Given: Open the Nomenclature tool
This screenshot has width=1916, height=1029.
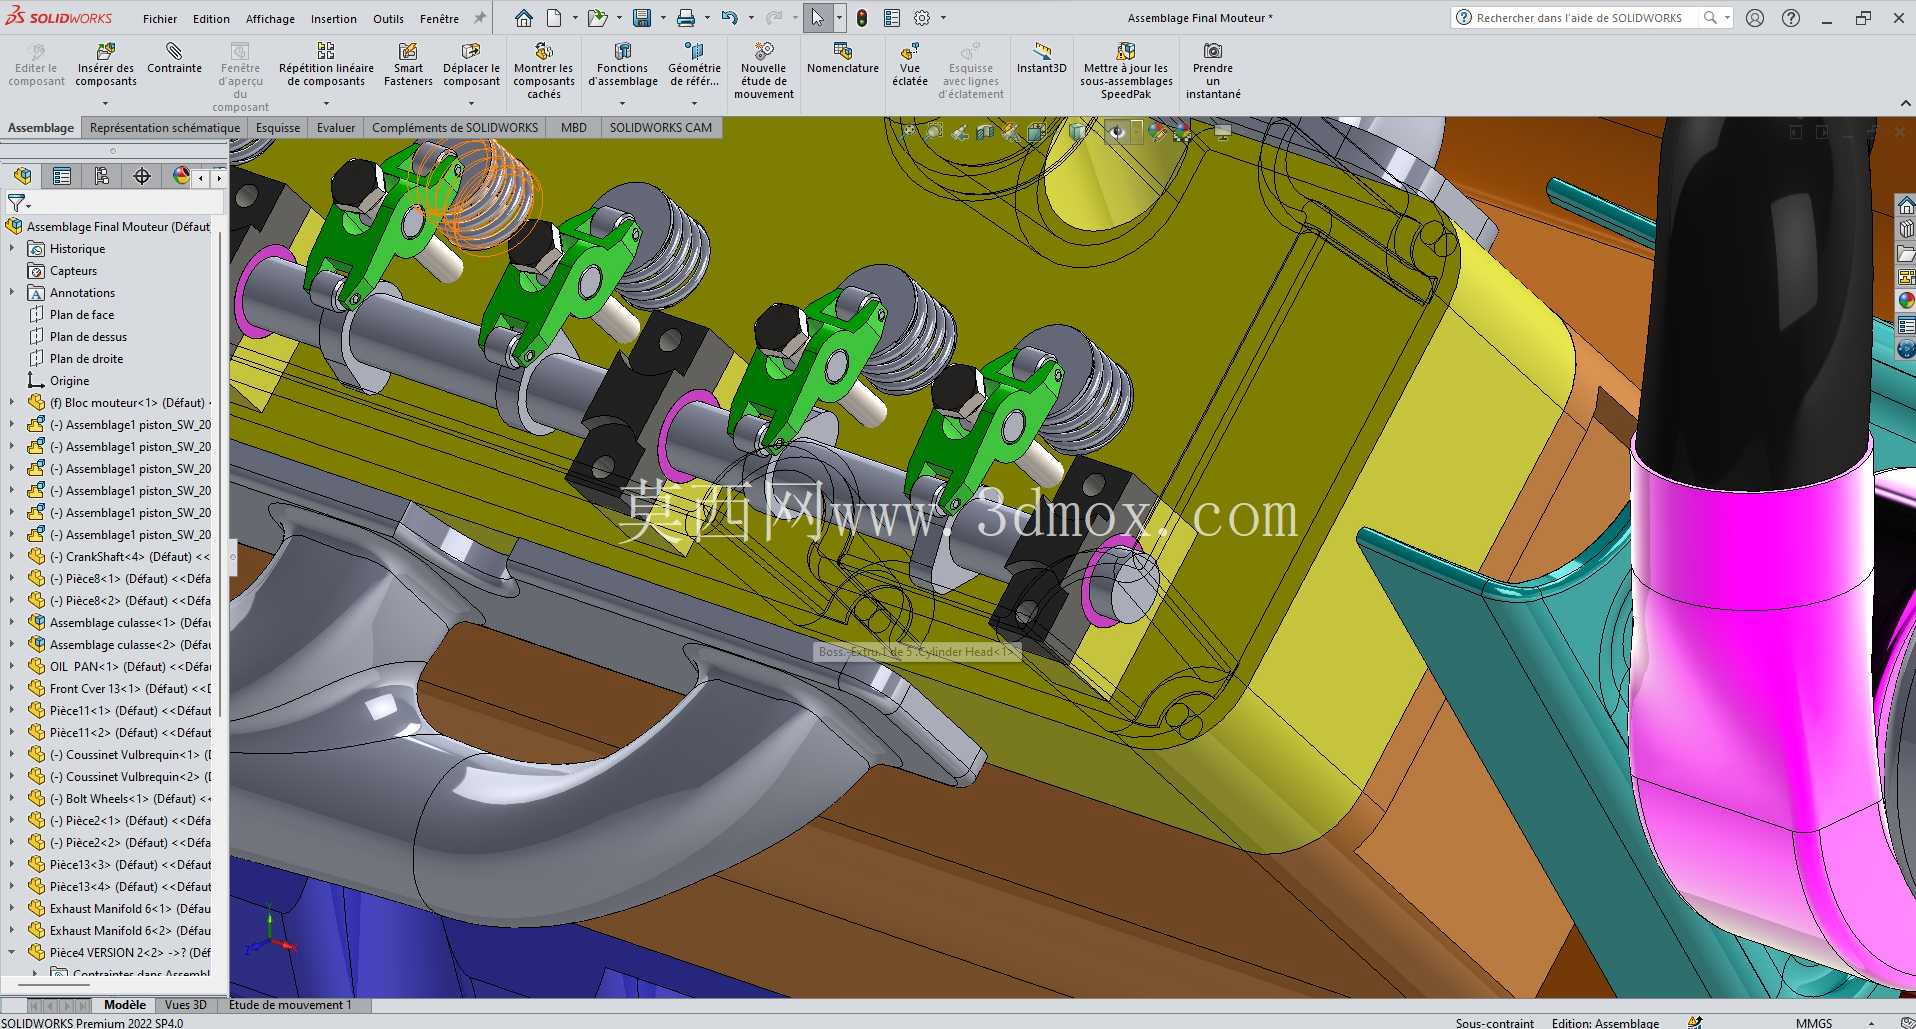Looking at the screenshot, I should pos(843,59).
